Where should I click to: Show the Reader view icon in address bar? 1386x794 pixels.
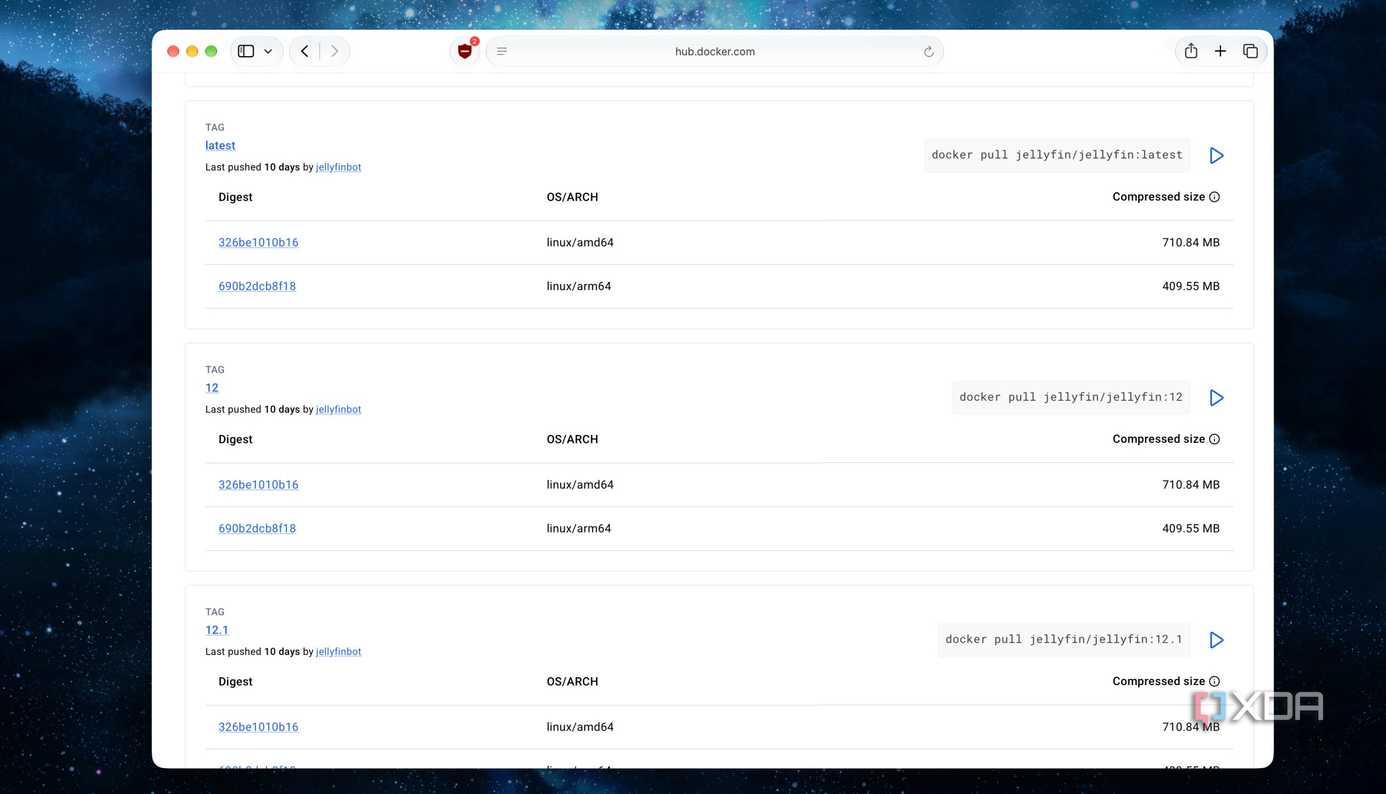(x=502, y=51)
